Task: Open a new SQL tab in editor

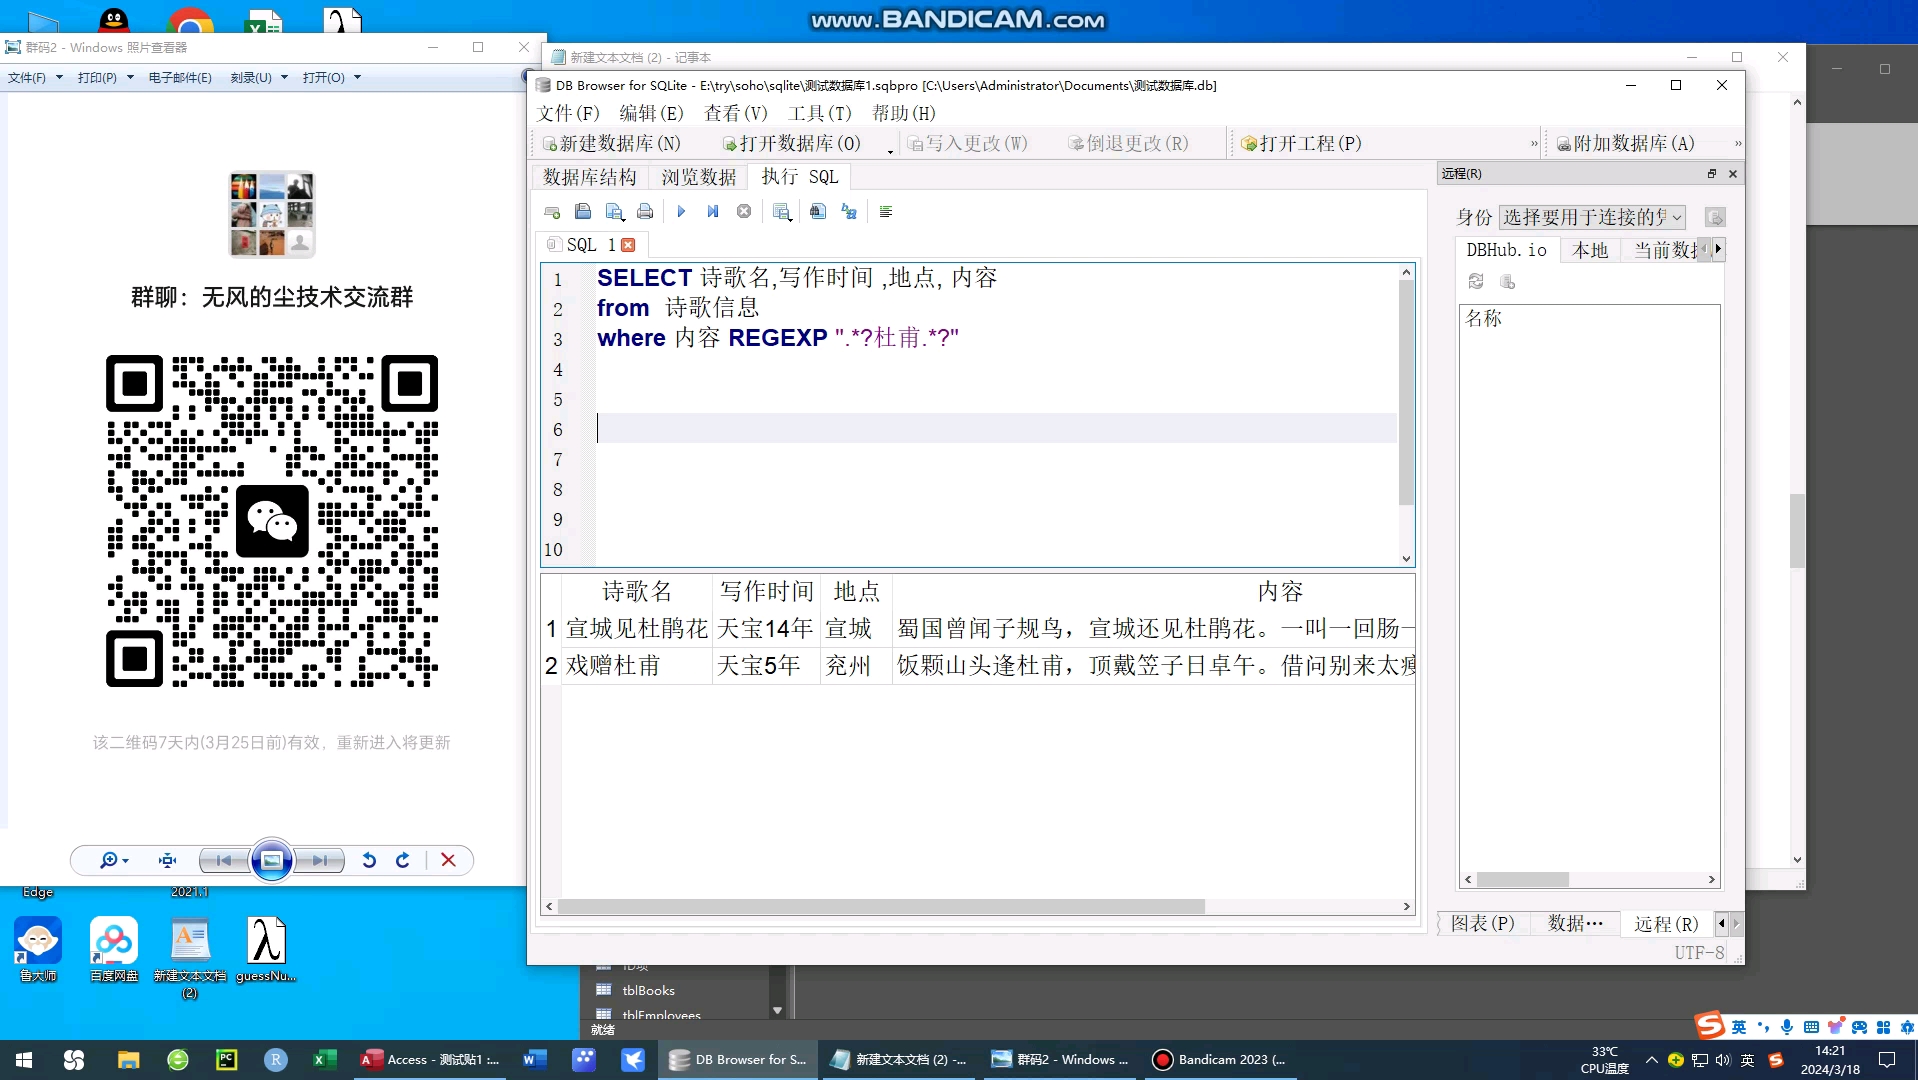Action: pos(552,212)
